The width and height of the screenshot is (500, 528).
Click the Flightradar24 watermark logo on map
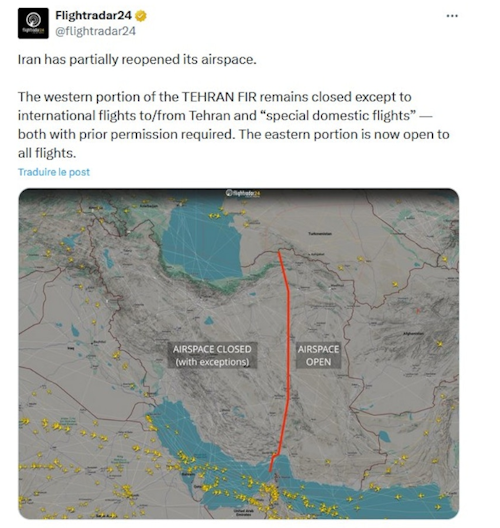coord(243,193)
